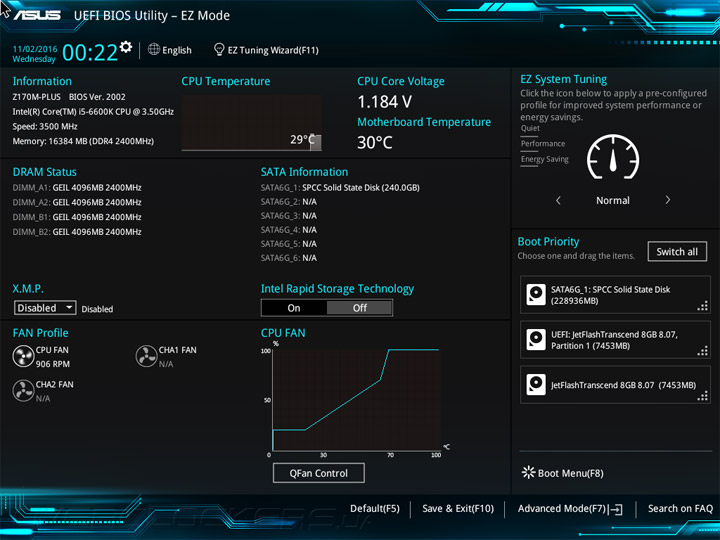The height and width of the screenshot is (540, 720).
Task: Select next EZ System Tuning profile arrow
Action: pos(668,200)
